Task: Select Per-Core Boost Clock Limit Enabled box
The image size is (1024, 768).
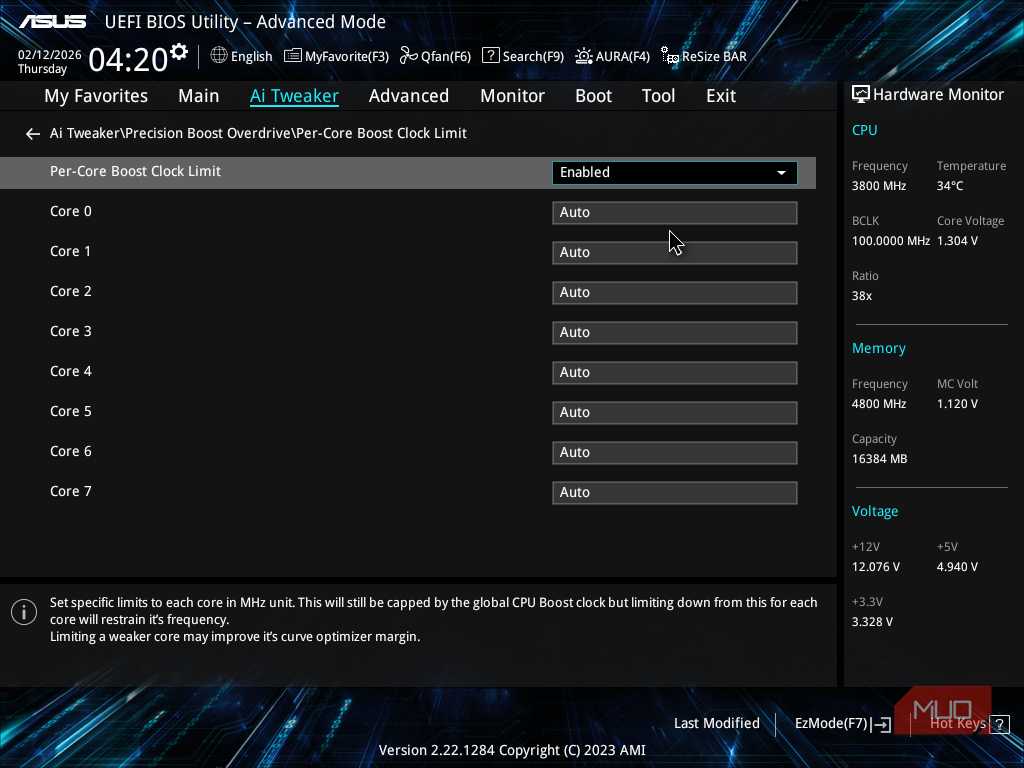Action: pos(675,173)
